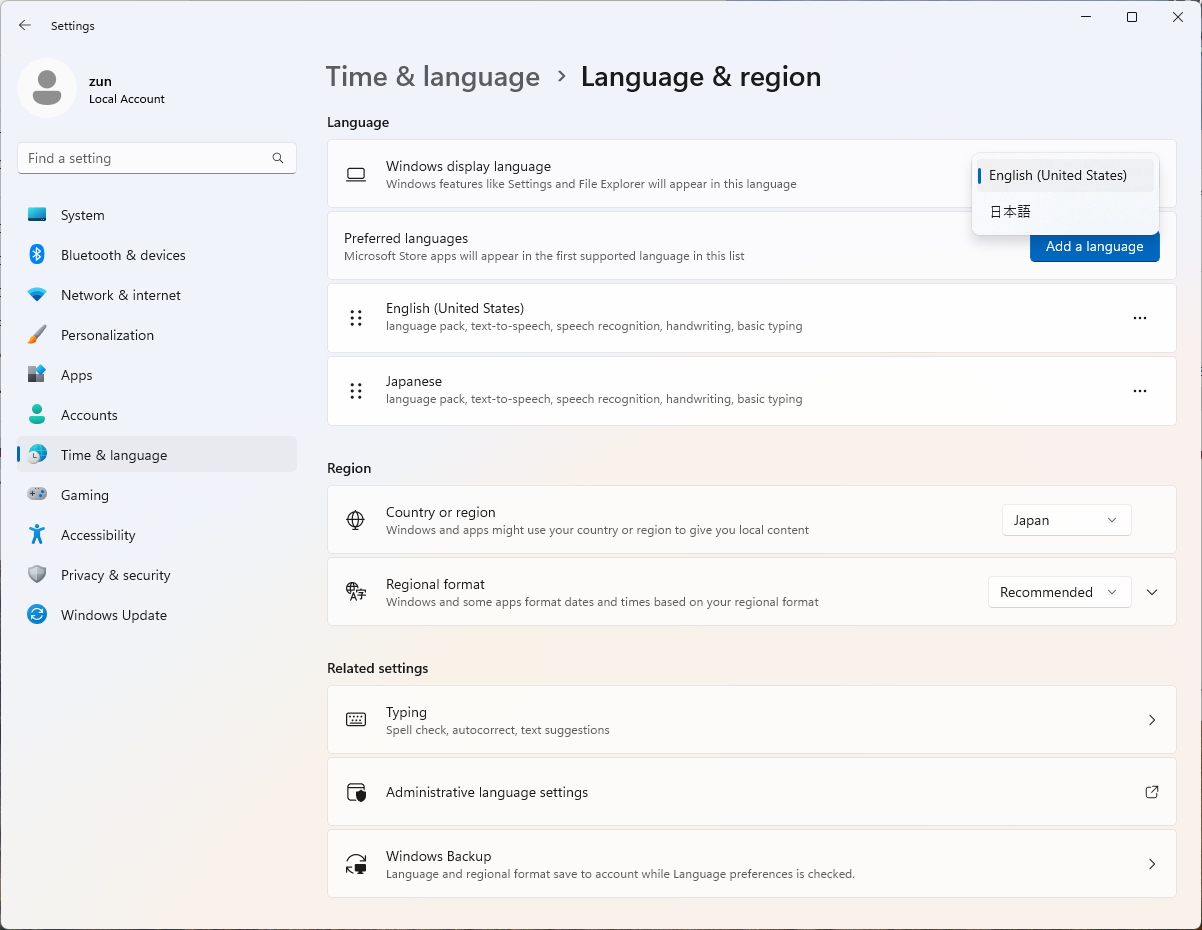The image size is (1202, 930).
Task: Open Privacy & security settings
Action: pos(157,575)
